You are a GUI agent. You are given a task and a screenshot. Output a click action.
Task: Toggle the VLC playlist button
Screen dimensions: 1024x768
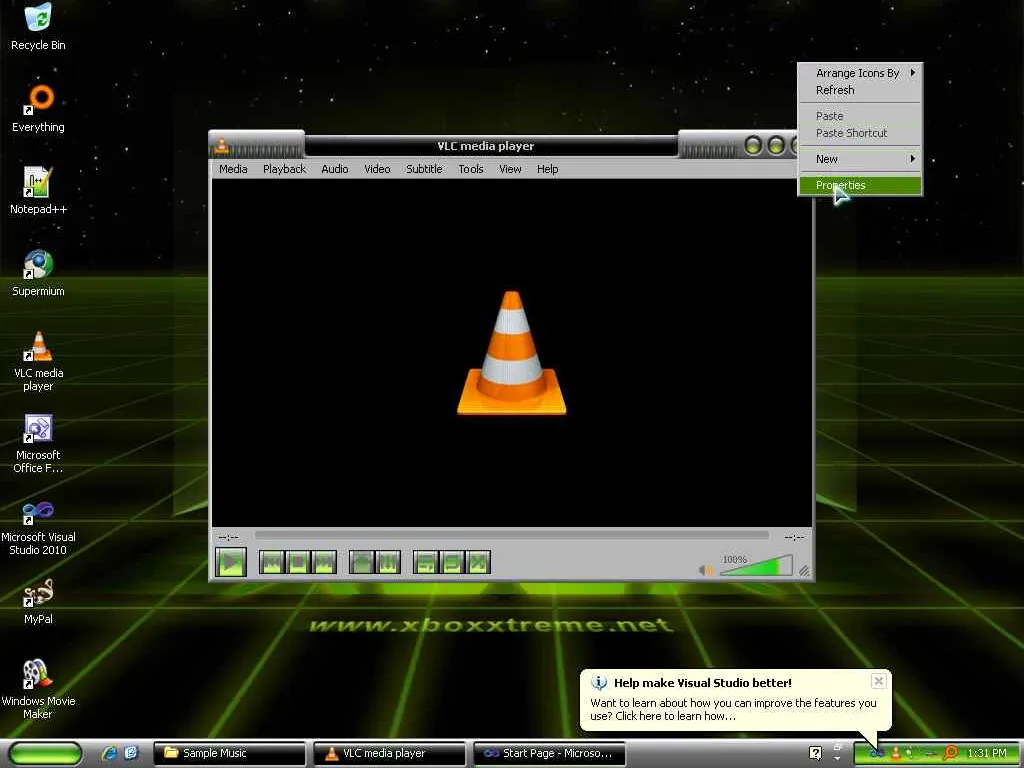tap(426, 562)
